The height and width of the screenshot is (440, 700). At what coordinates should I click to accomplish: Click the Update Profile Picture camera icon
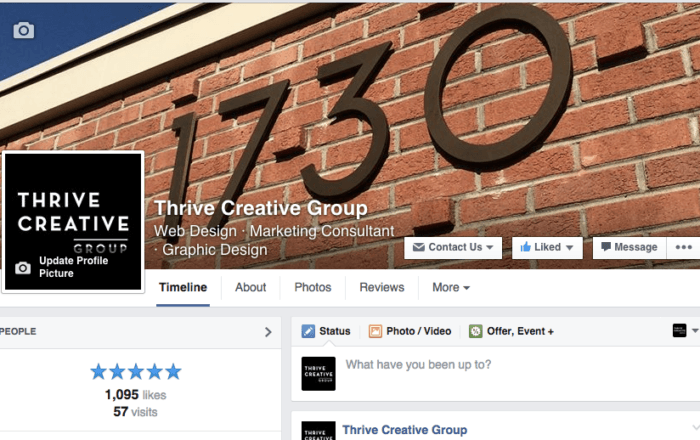(23, 268)
